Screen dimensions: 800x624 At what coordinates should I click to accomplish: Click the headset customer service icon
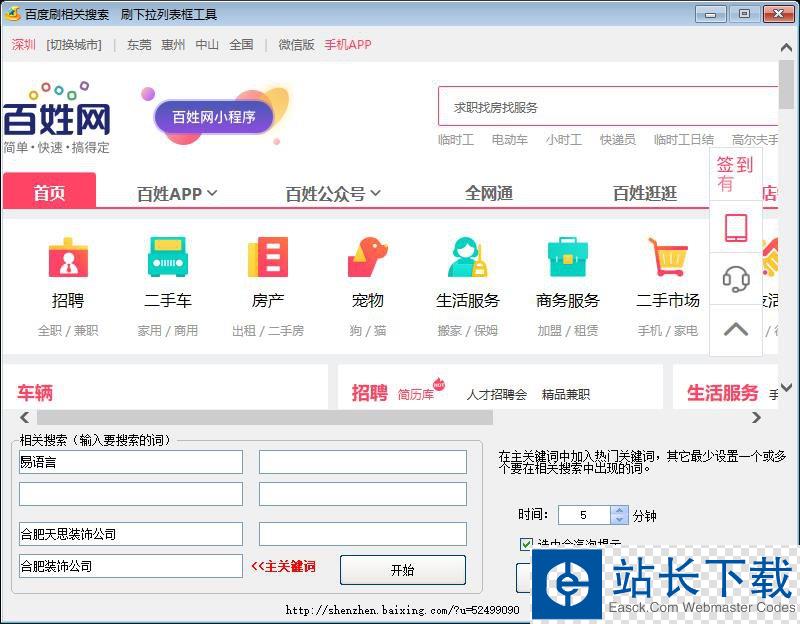pyautogui.click(x=736, y=279)
